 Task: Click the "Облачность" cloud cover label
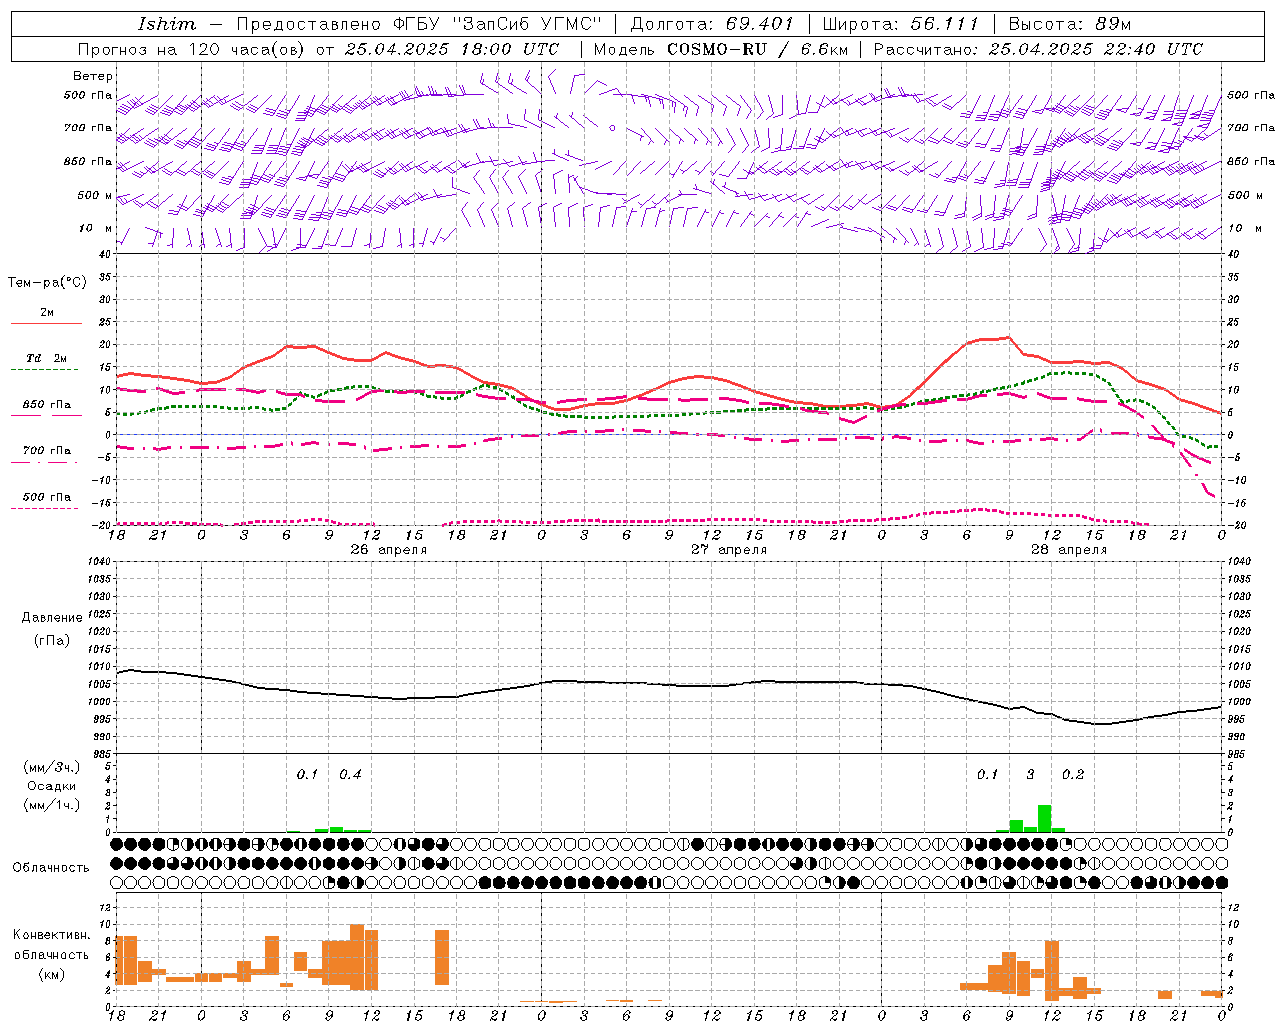(x=51, y=867)
